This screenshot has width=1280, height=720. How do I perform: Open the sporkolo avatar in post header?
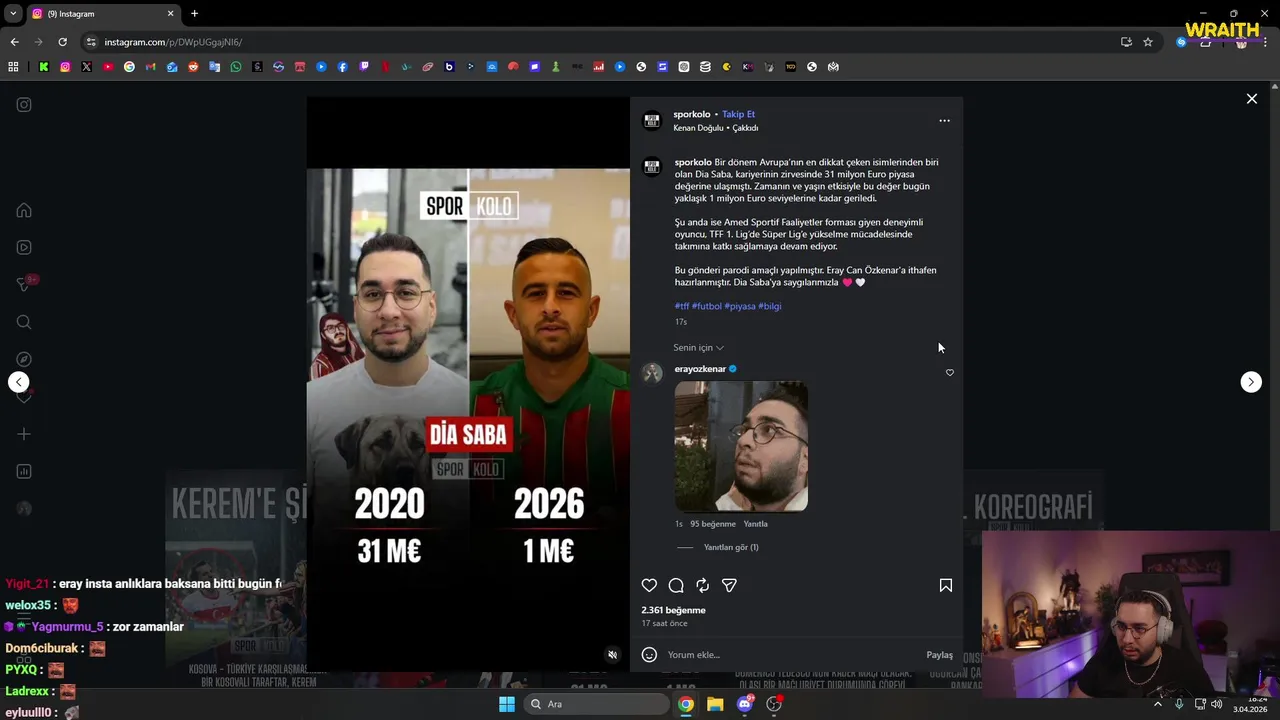point(652,120)
